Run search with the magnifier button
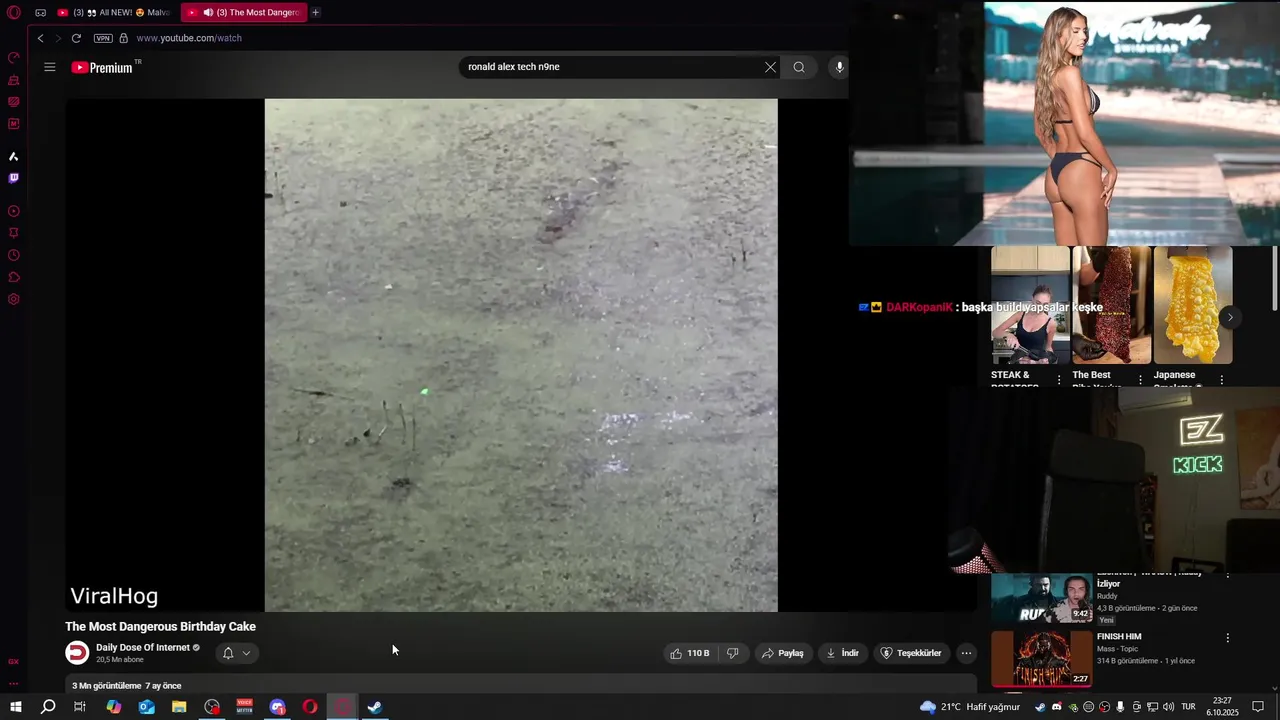The image size is (1280, 720). (799, 67)
